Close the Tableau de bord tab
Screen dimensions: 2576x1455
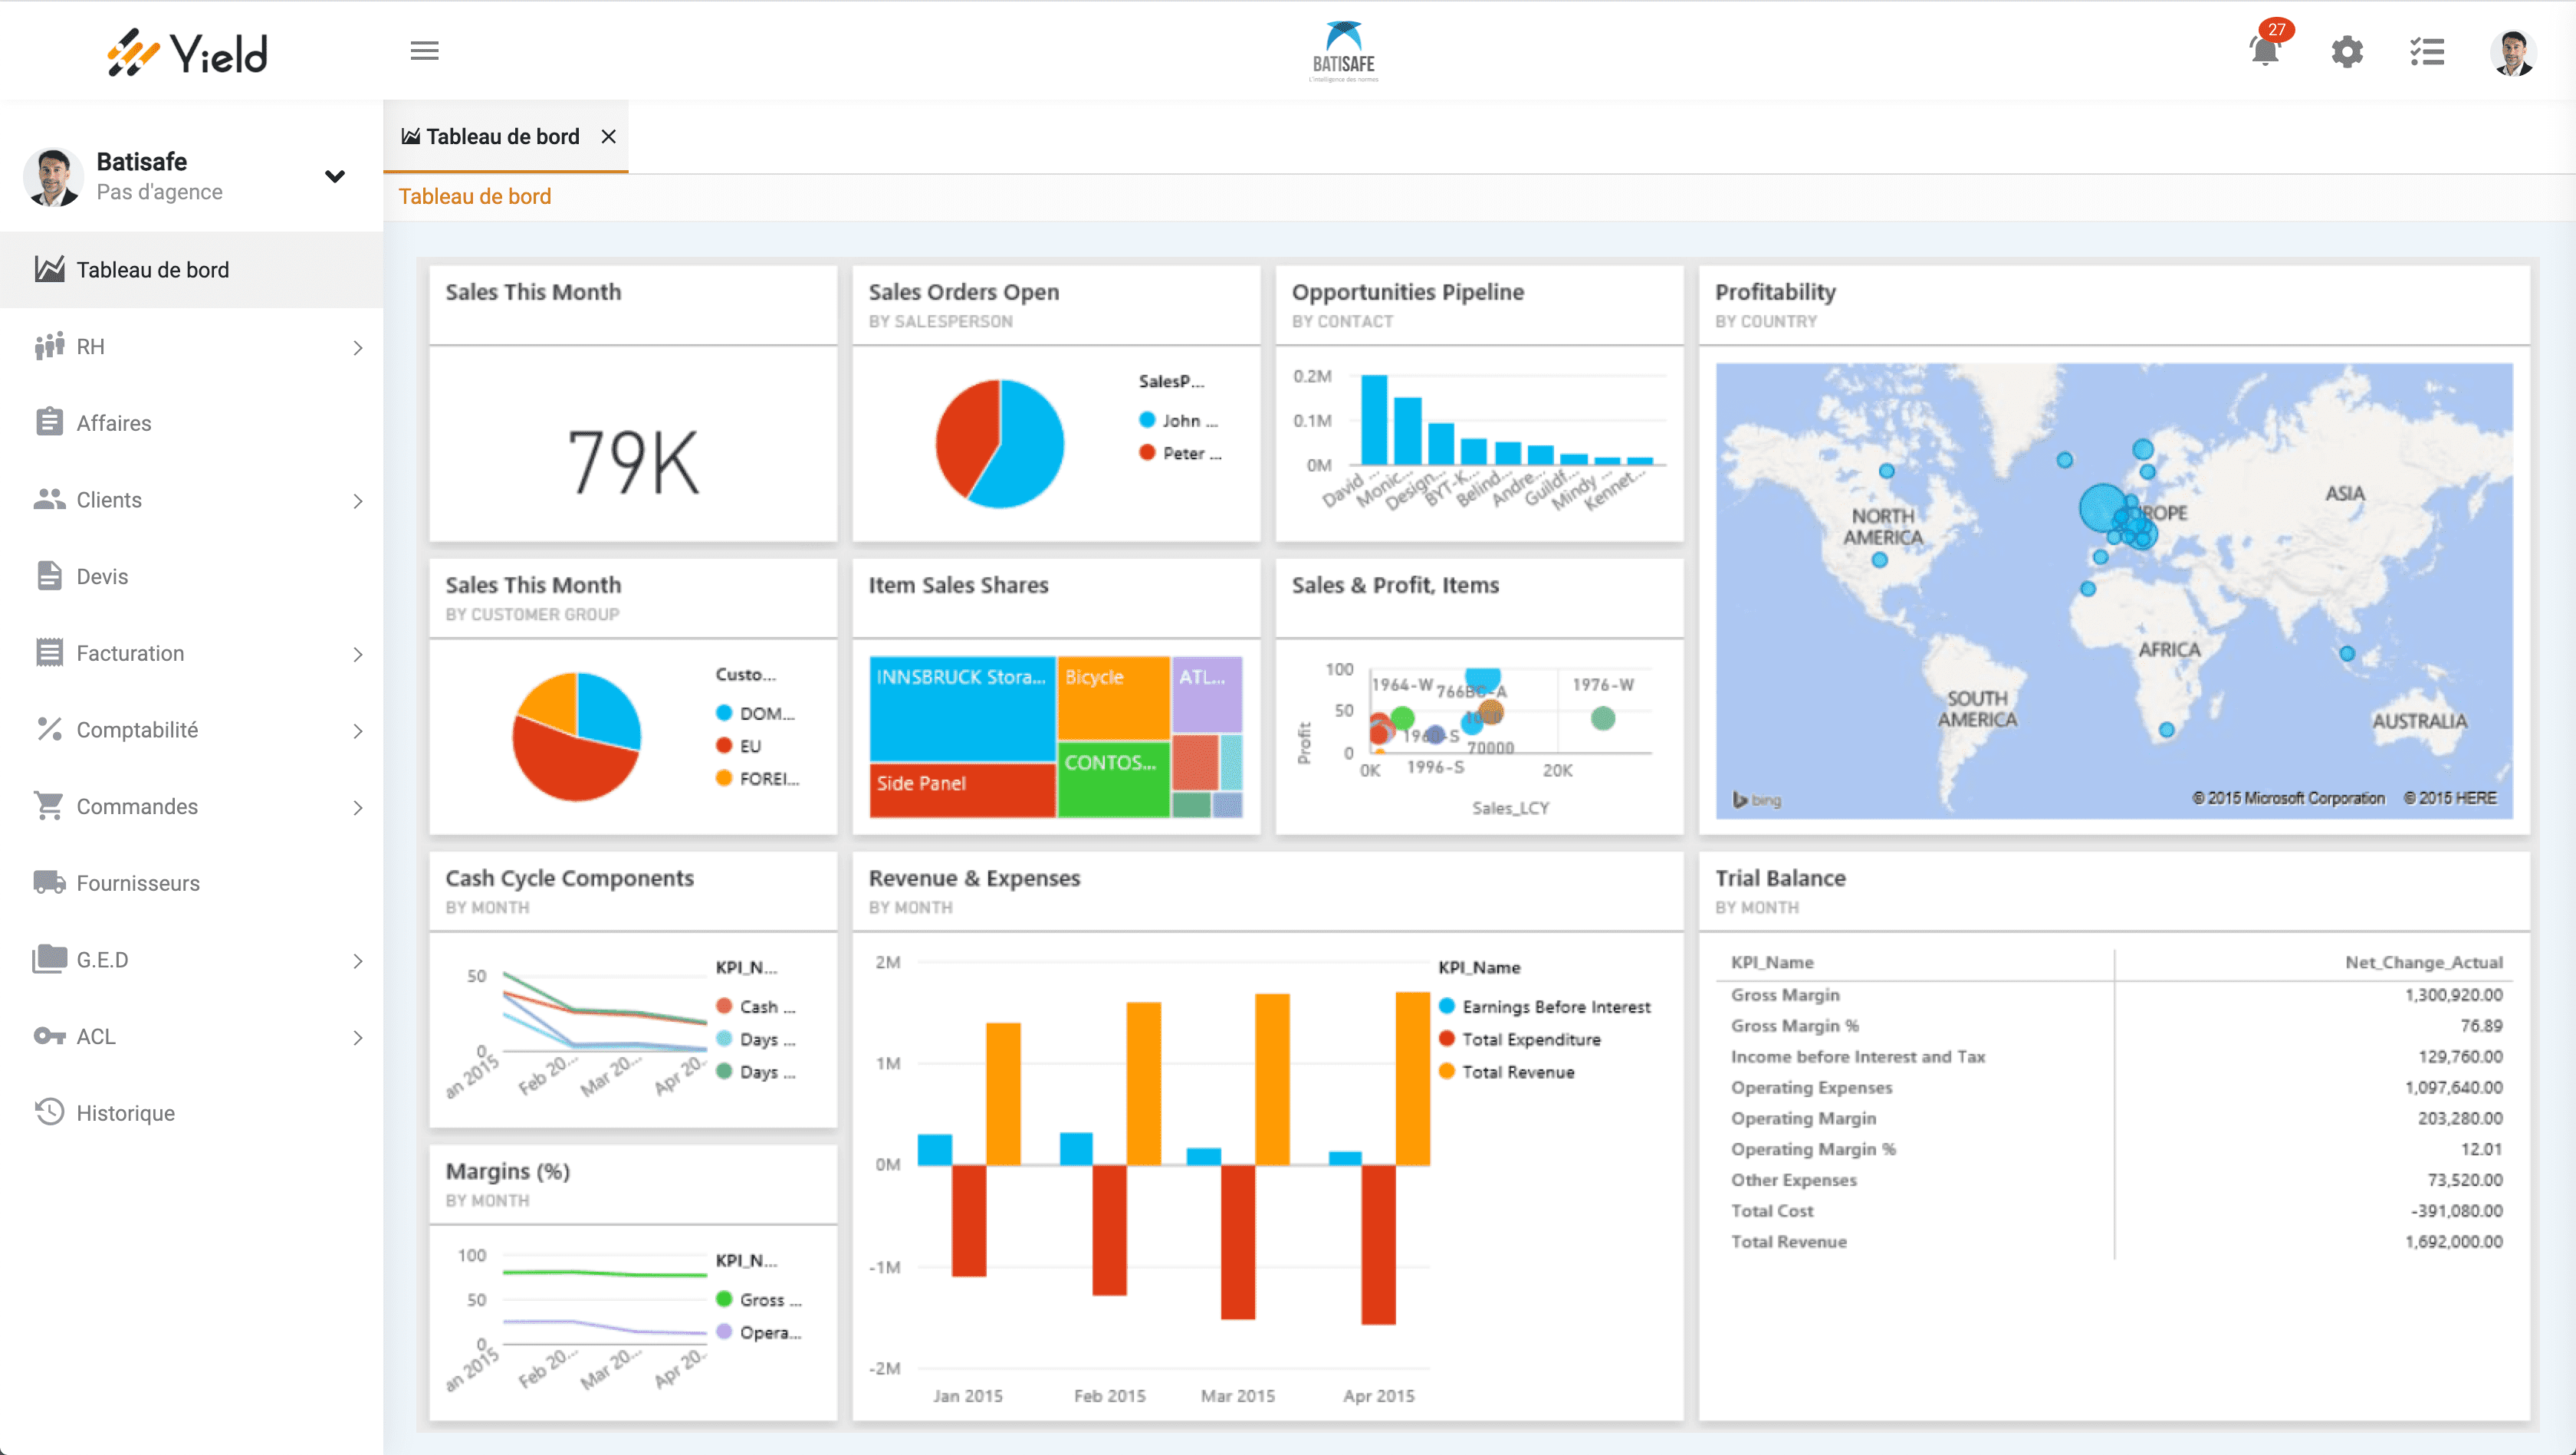point(608,136)
